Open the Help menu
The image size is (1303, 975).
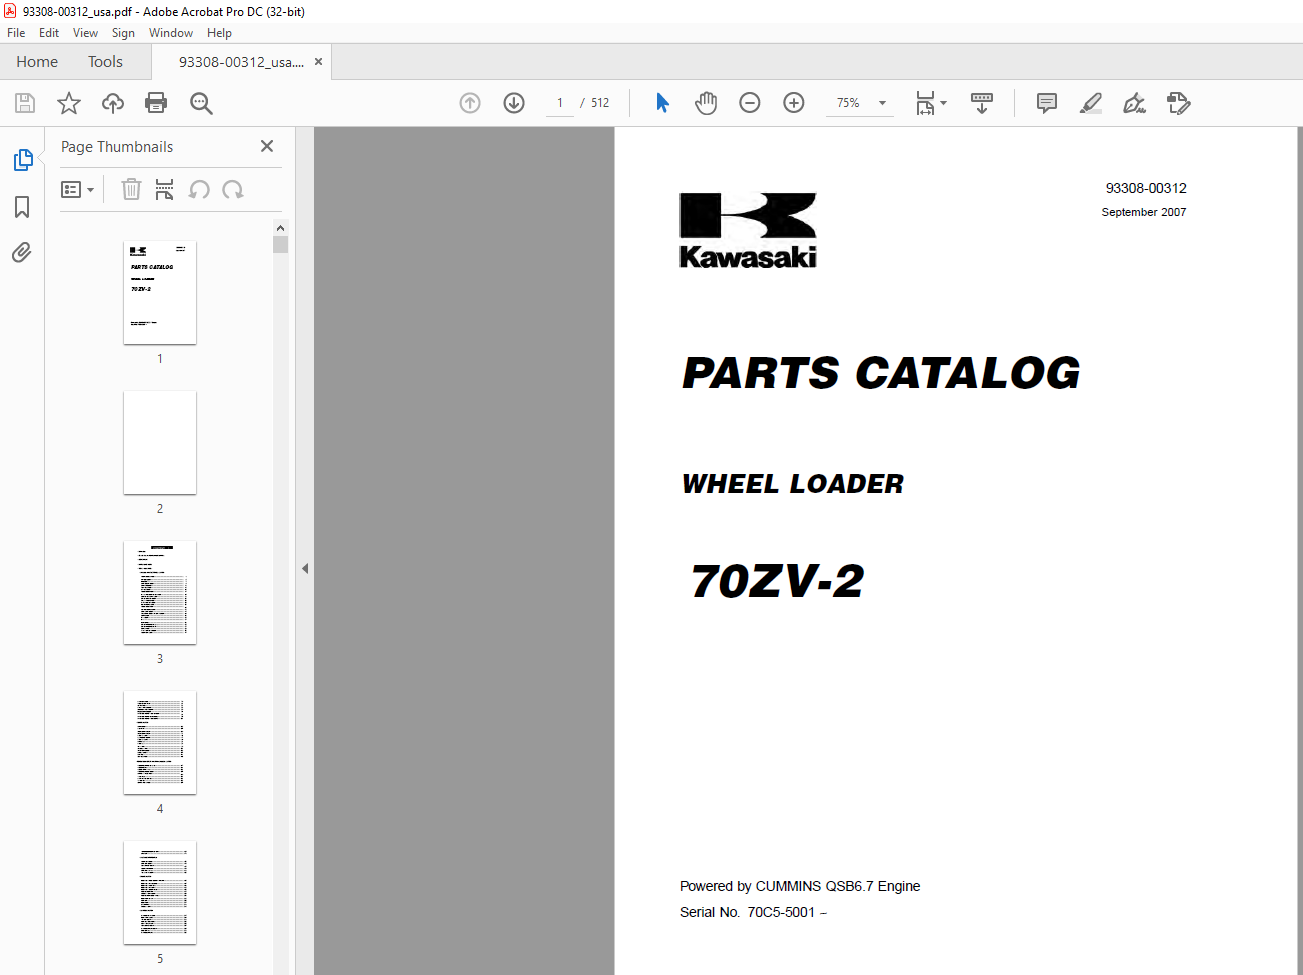[x=219, y=33]
